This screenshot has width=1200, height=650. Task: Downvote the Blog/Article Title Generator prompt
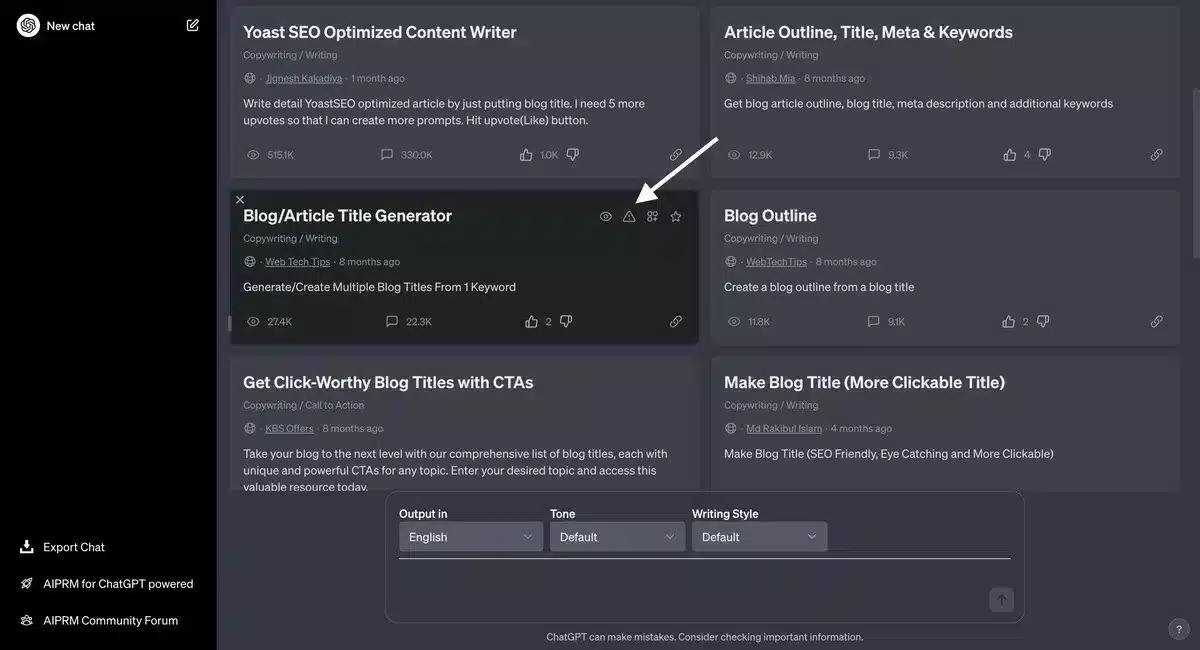pos(566,322)
